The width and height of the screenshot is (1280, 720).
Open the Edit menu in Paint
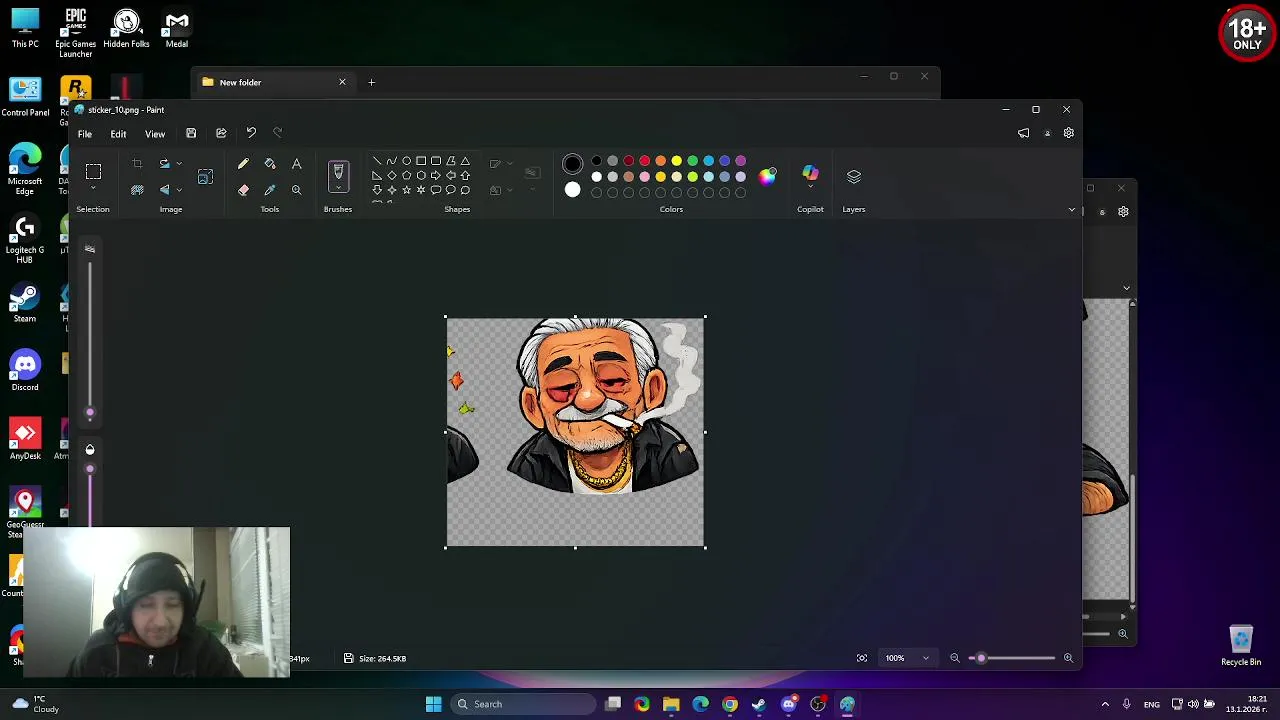pos(118,134)
